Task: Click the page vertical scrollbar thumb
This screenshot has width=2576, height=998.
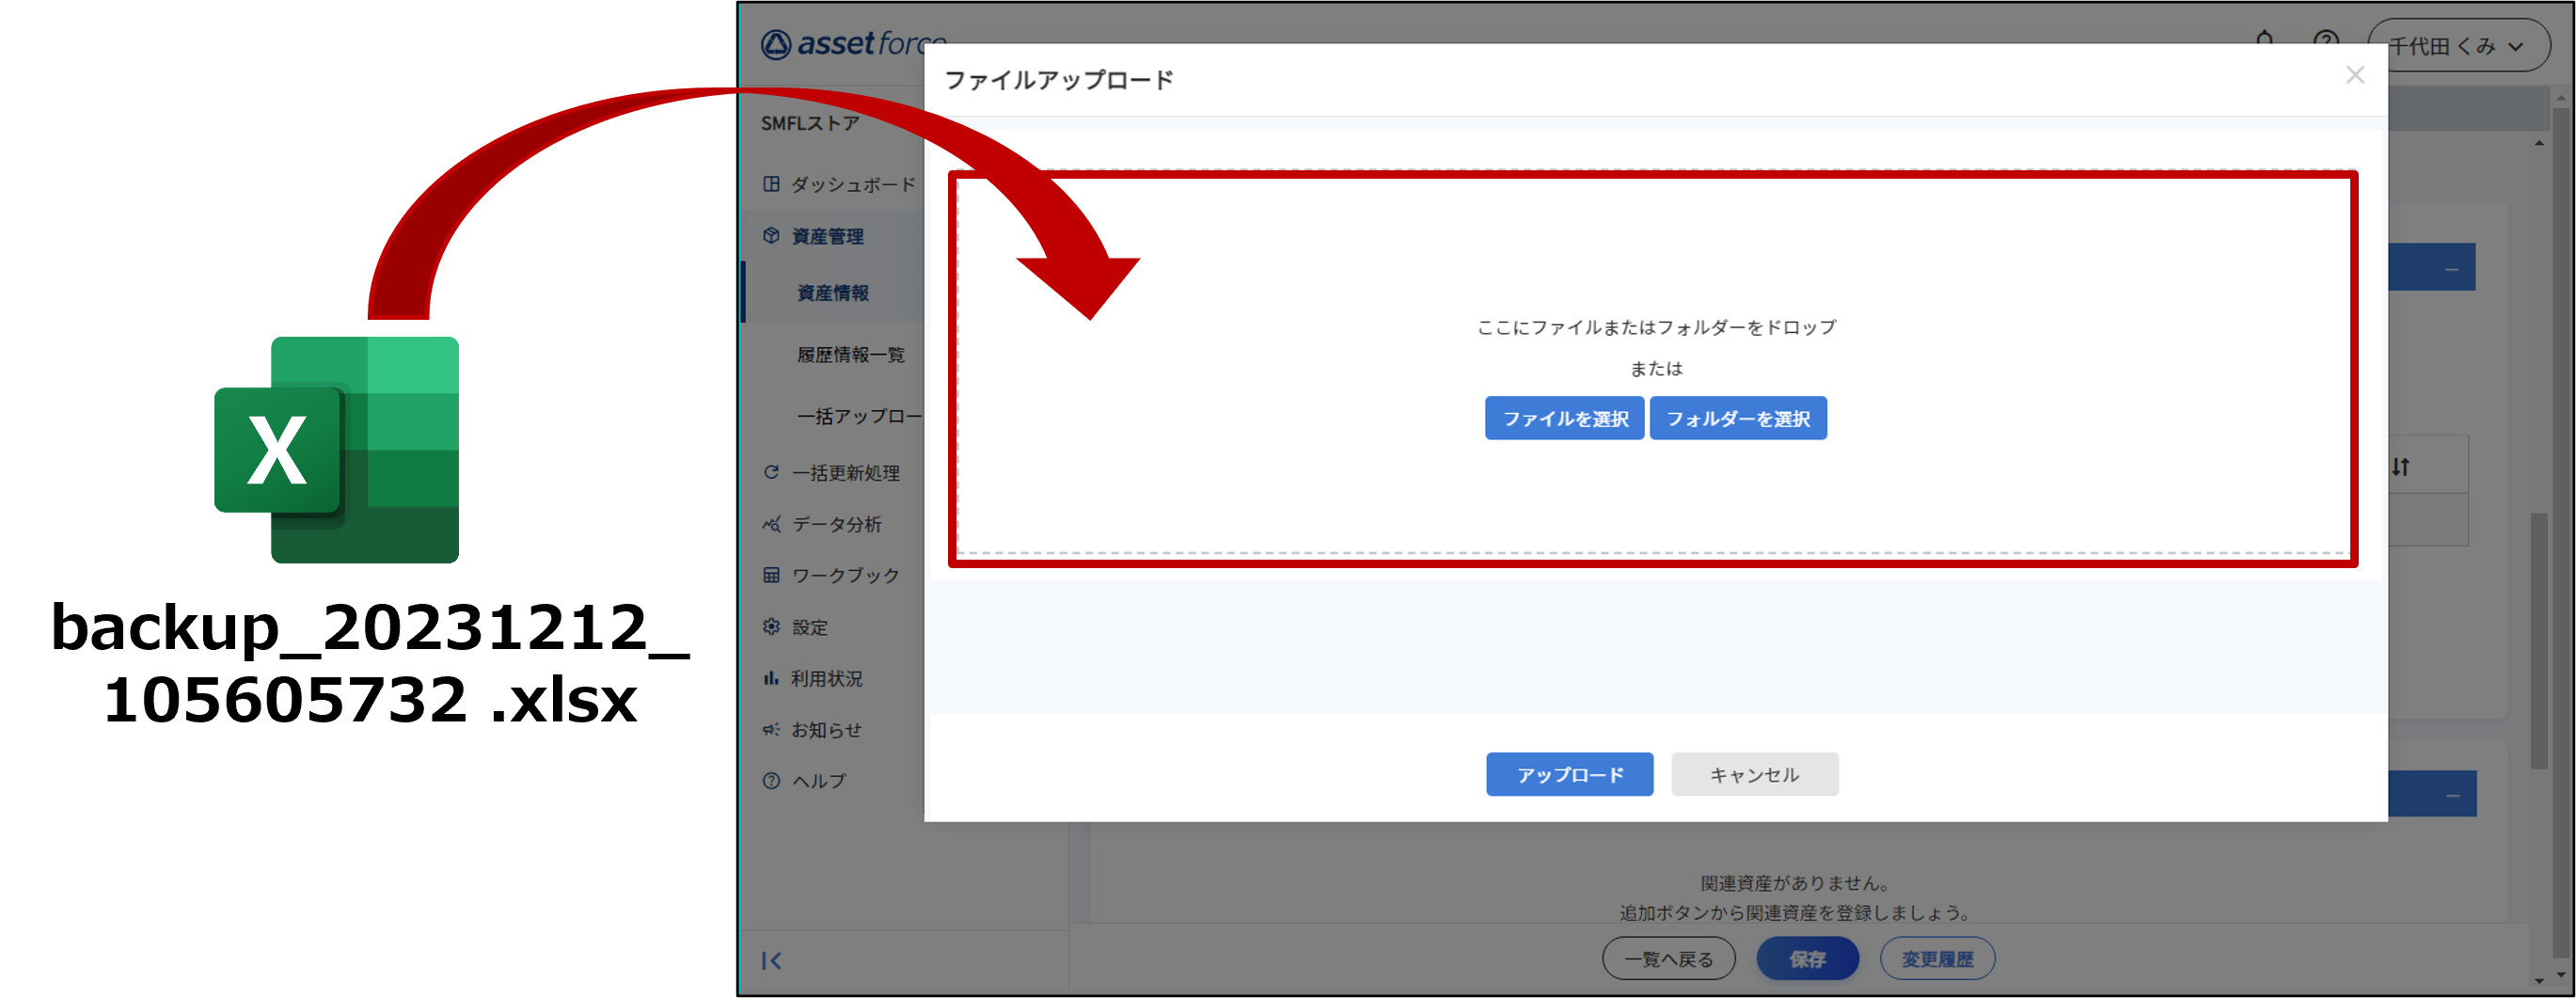Action: [x=2538, y=640]
